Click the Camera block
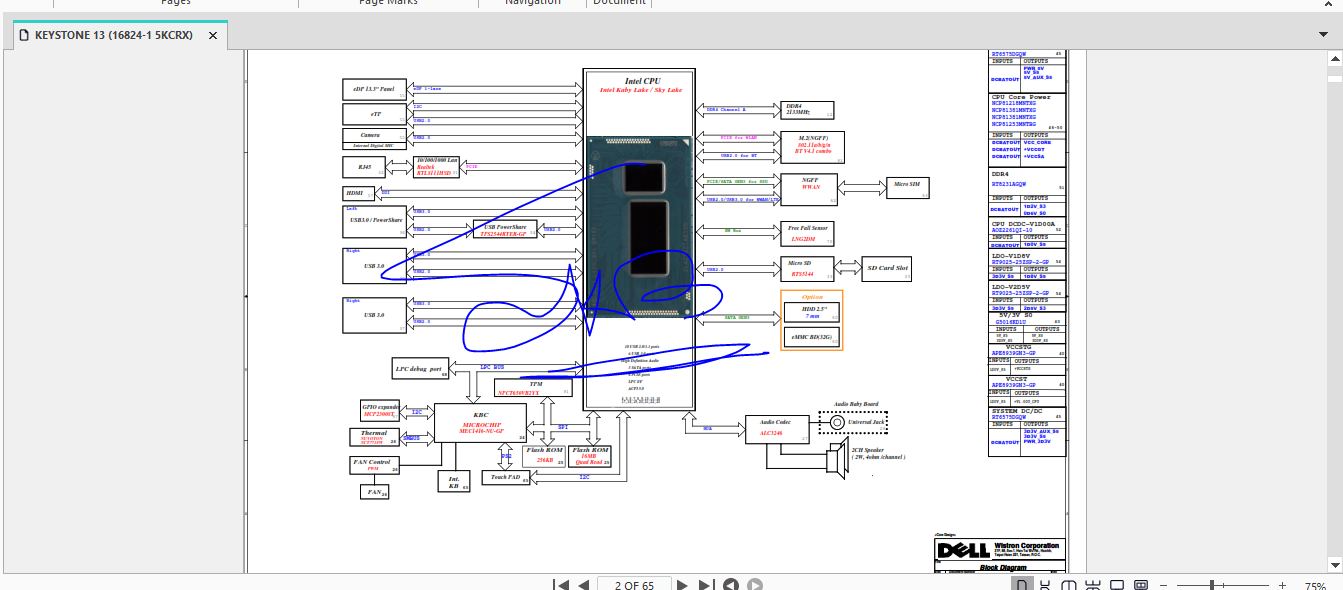The image size is (1343, 590). tap(374, 139)
